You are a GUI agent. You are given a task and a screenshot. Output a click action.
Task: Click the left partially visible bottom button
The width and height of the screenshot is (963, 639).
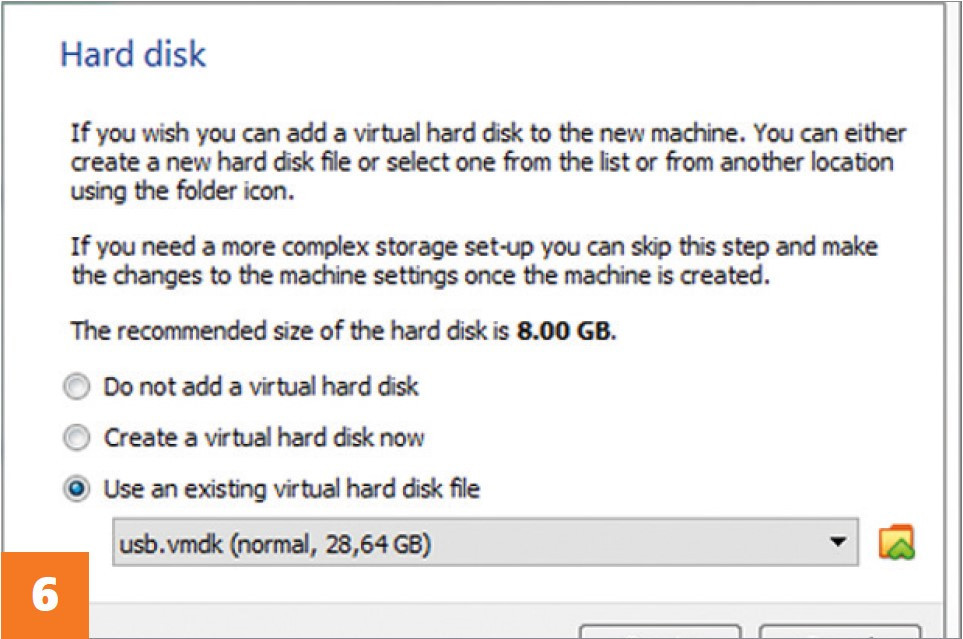click(x=661, y=632)
